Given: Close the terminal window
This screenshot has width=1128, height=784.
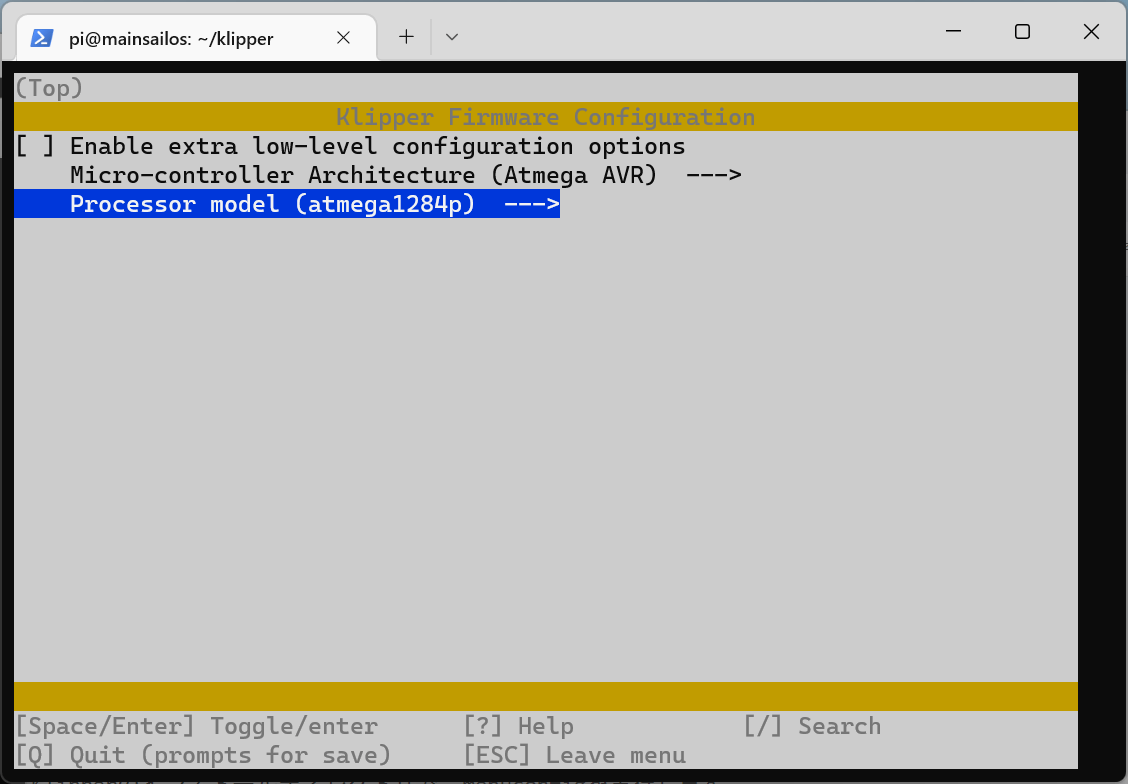Looking at the screenshot, I should [1091, 31].
